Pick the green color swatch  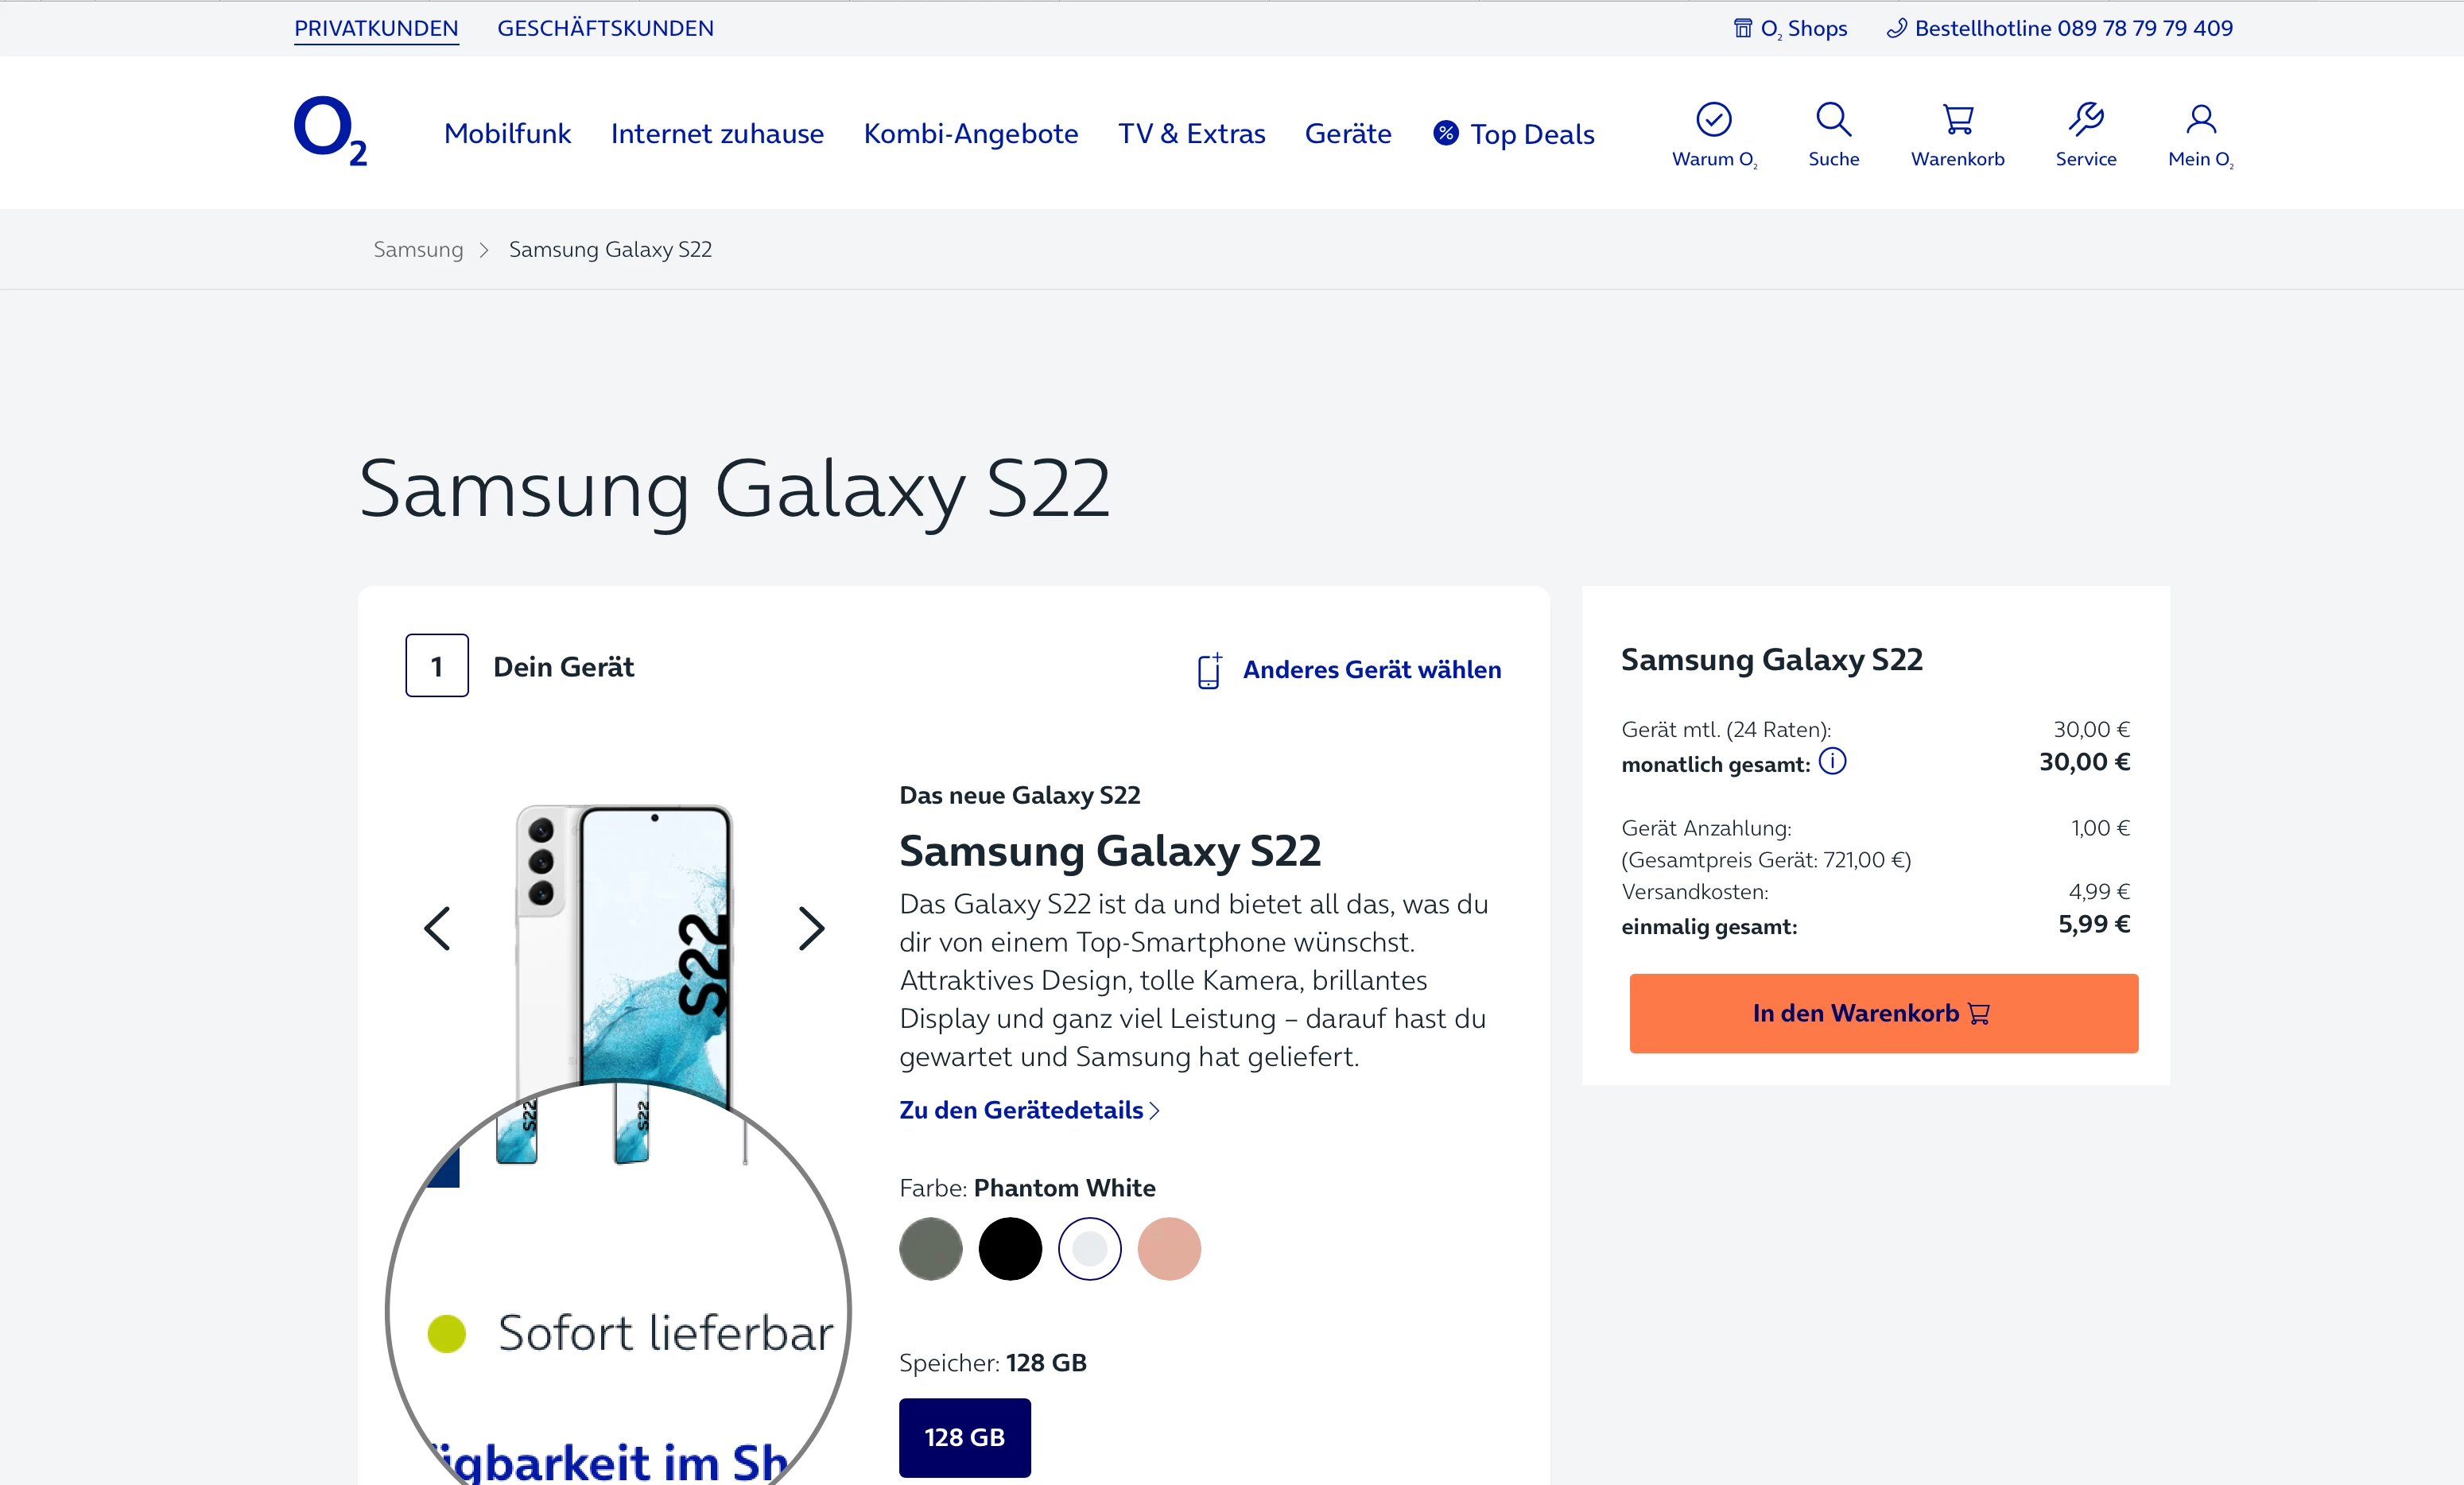[930, 1249]
